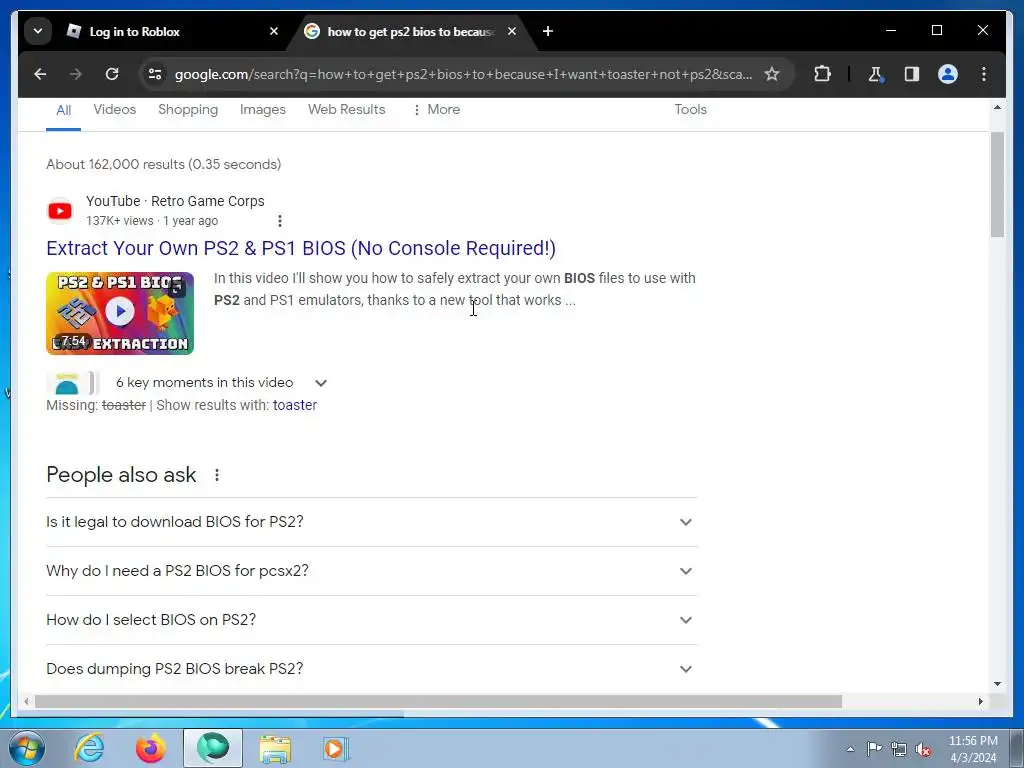
Task: Open the tab search dropdown arrow
Action: point(38,31)
